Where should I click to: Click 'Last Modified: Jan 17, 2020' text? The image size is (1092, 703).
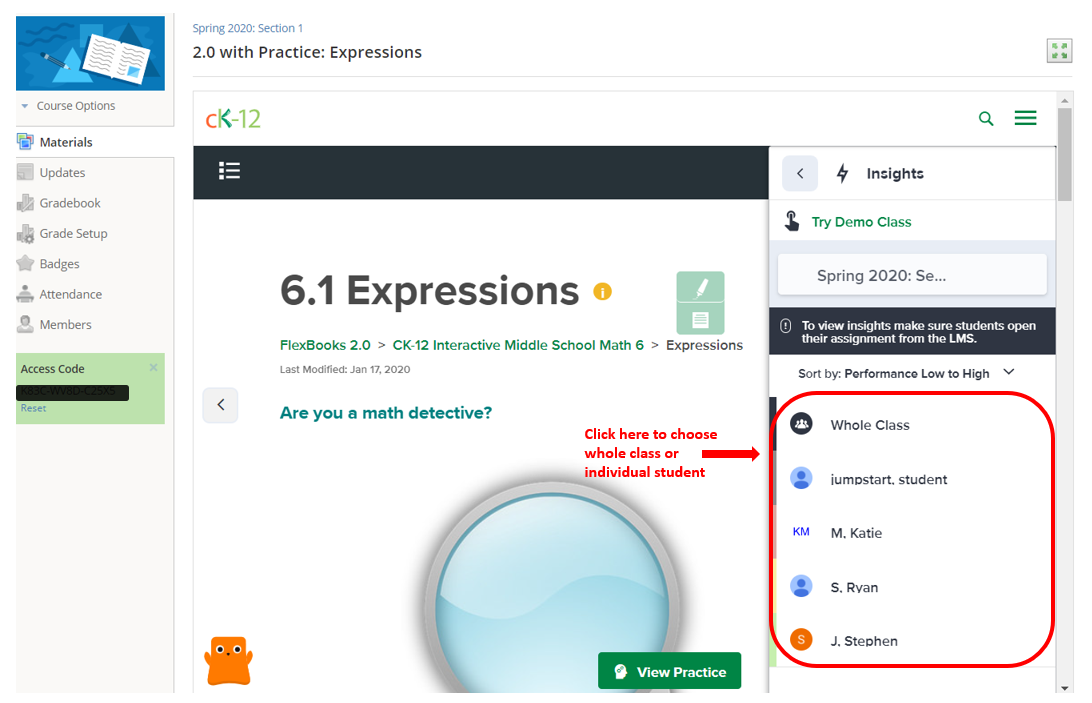(345, 369)
